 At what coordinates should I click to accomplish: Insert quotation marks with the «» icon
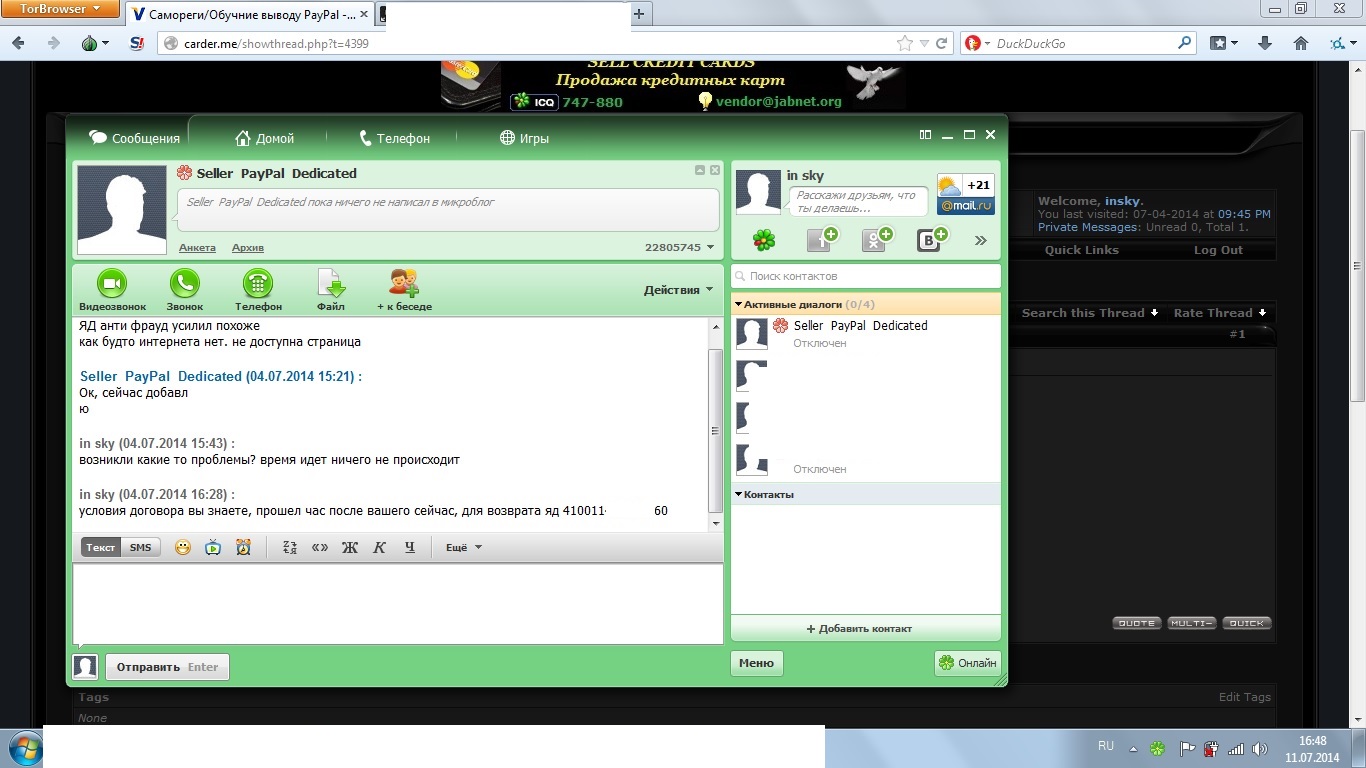(x=320, y=547)
